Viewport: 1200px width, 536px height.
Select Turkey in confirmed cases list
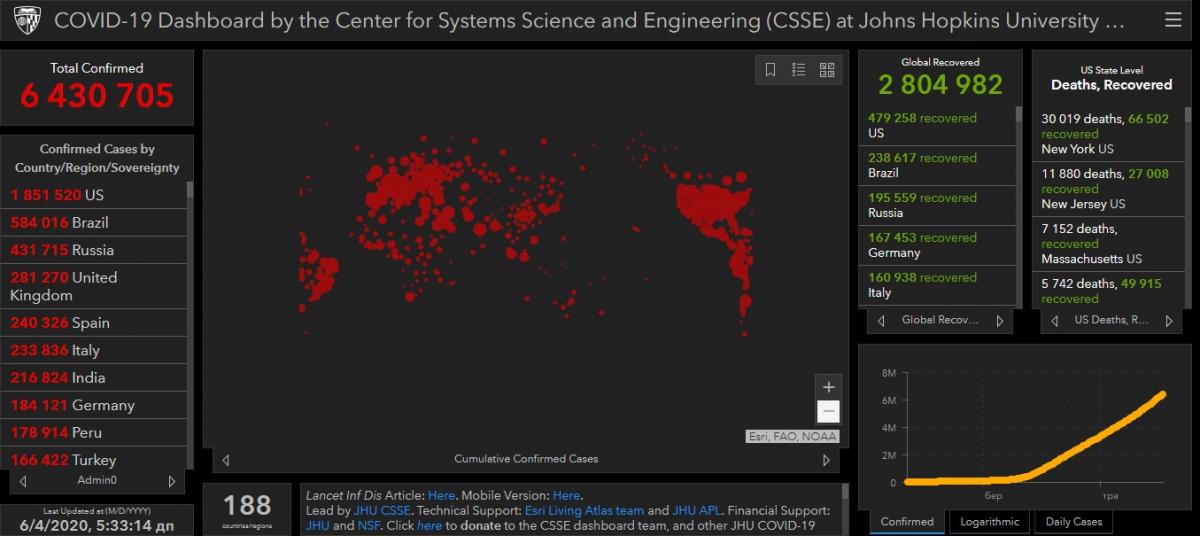[94, 459]
